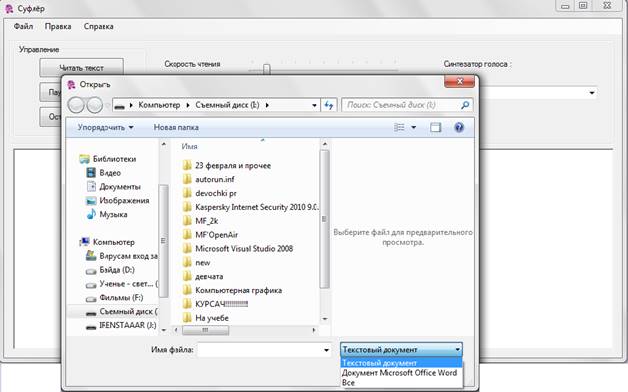Open the Синтезатор голоса dropdown
Screen dimensions: 628x392
[x=592, y=93]
